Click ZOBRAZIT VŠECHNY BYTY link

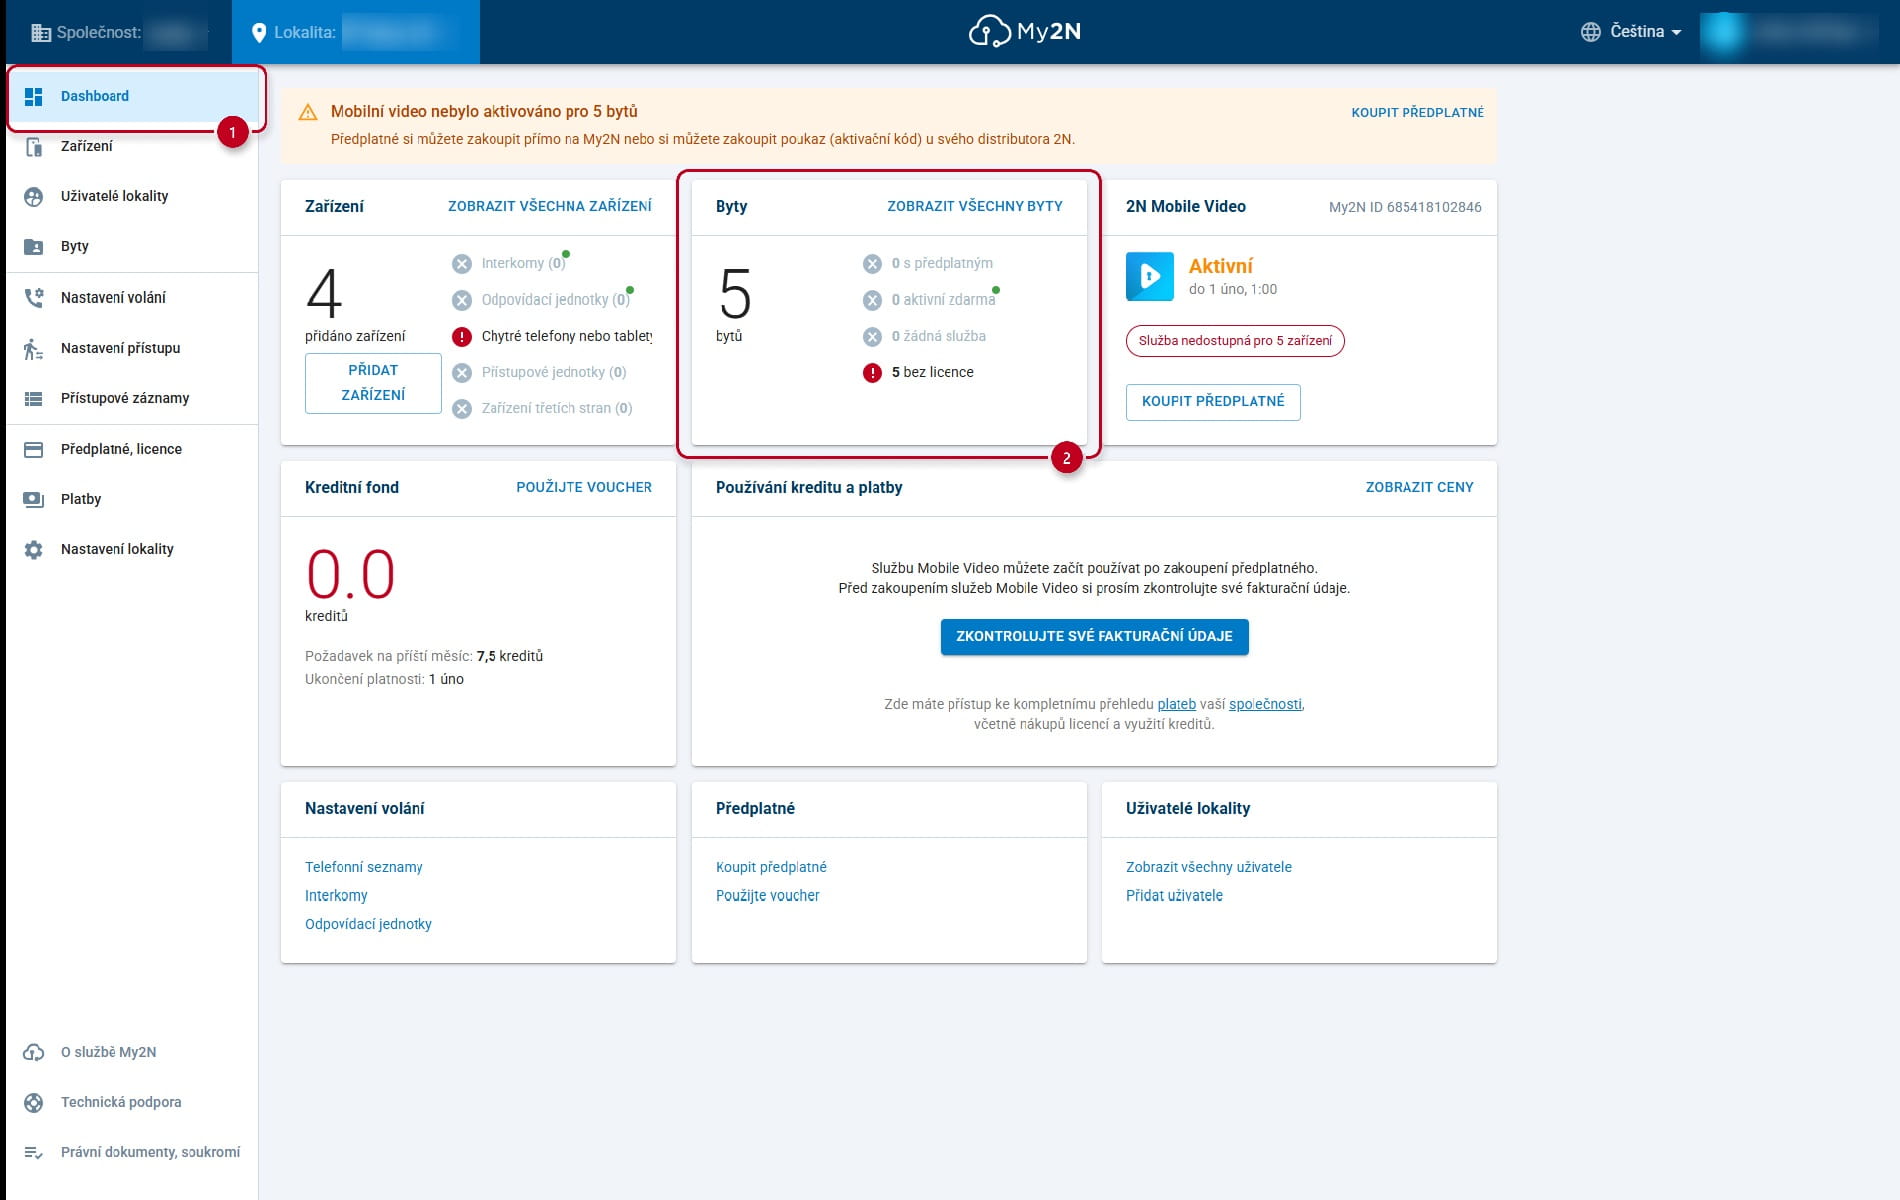[974, 207]
